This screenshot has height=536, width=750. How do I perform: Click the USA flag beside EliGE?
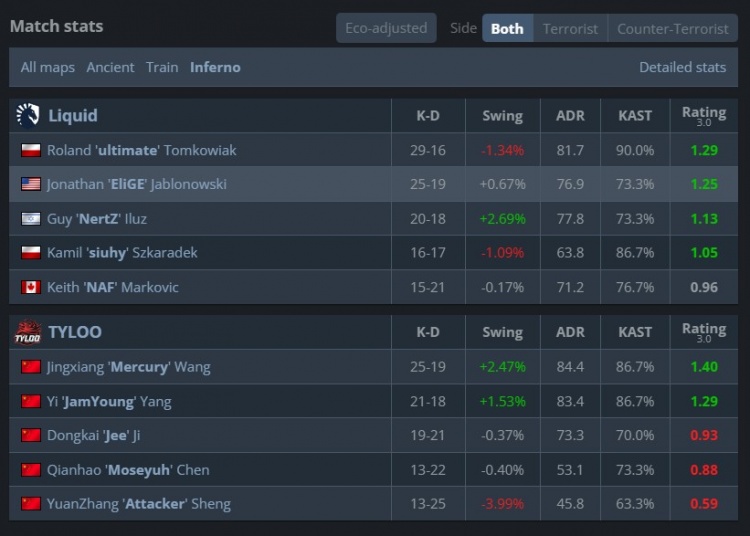point(30,184)
